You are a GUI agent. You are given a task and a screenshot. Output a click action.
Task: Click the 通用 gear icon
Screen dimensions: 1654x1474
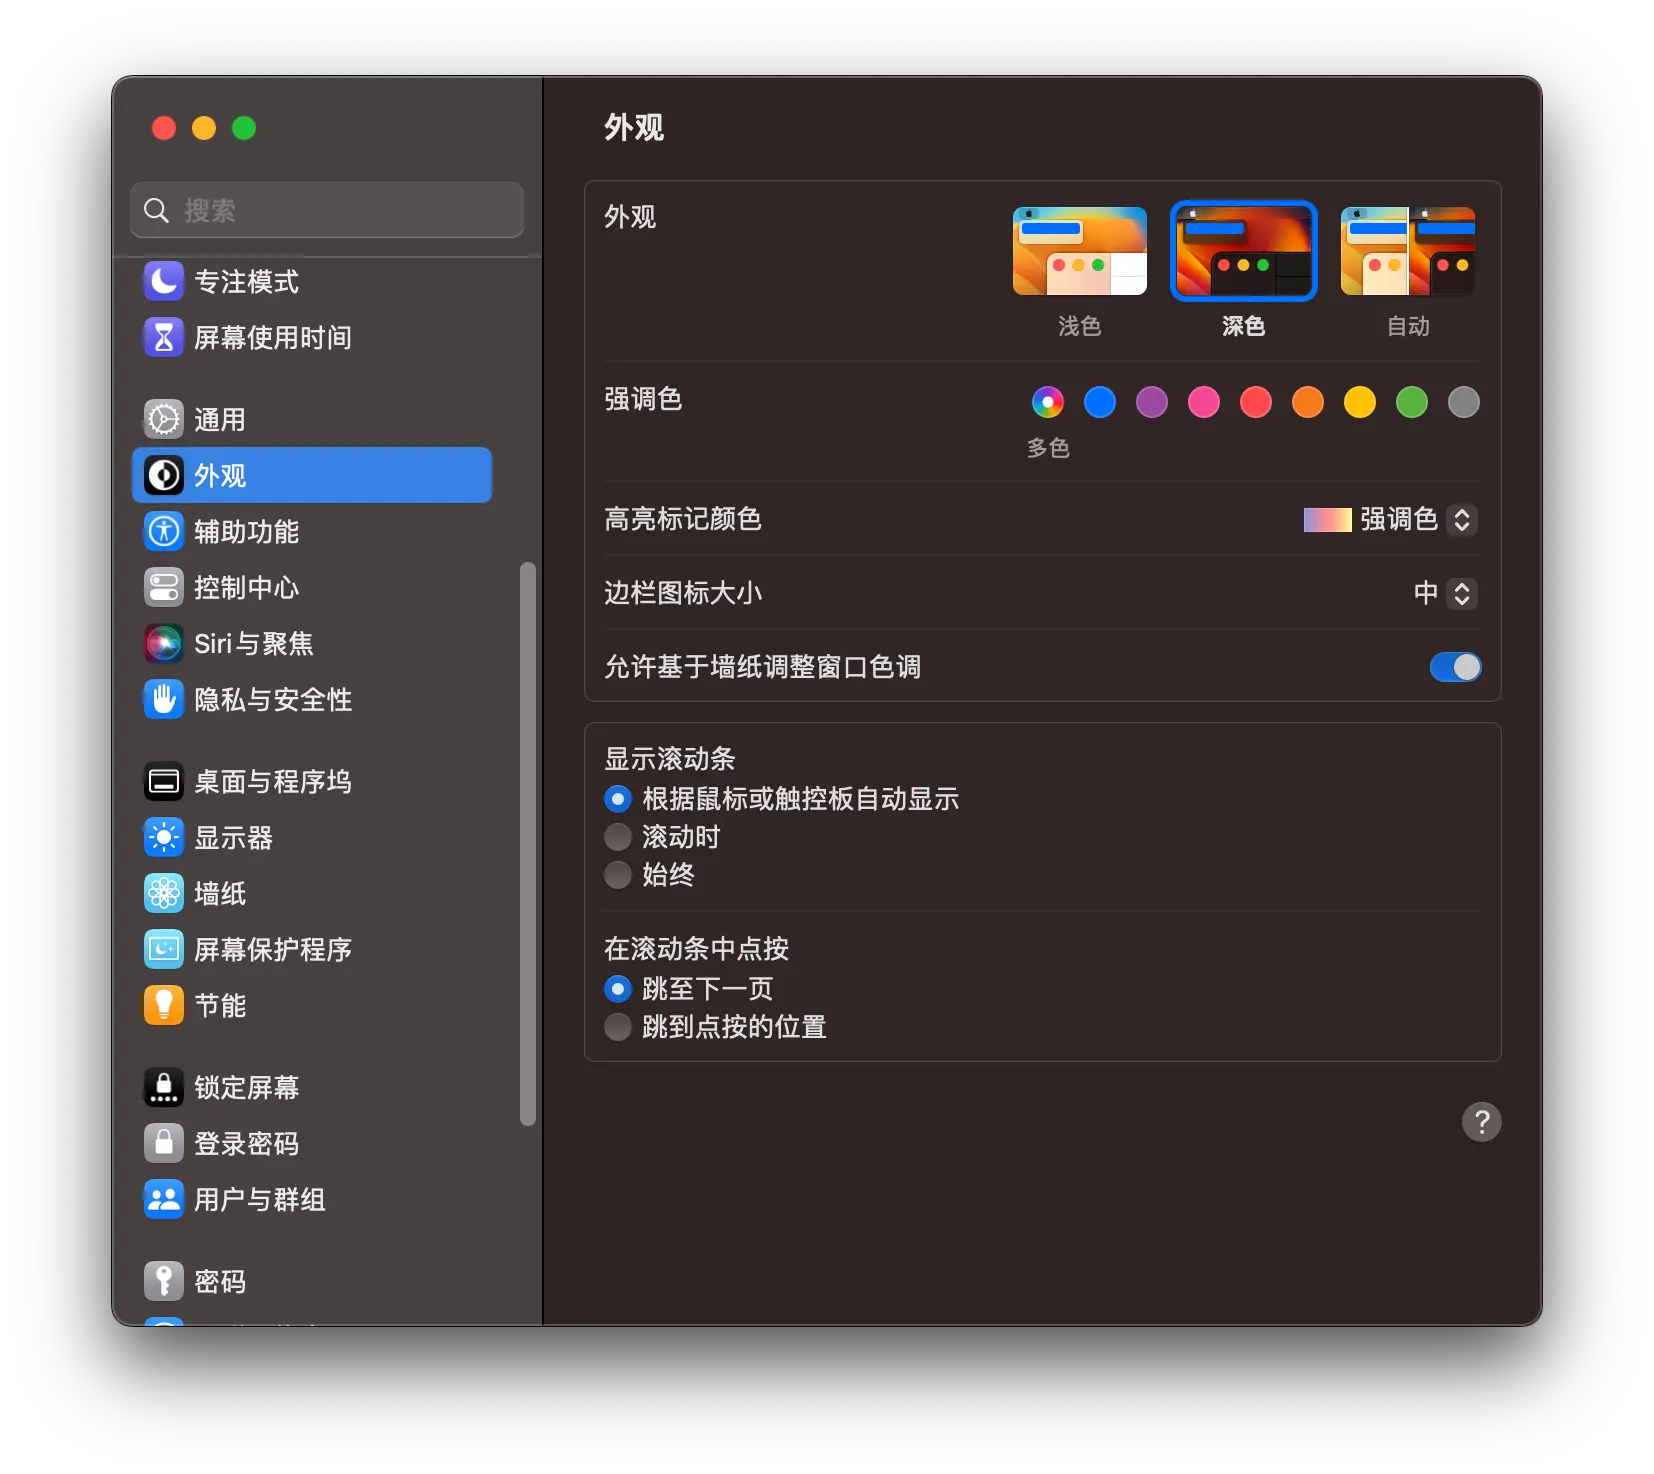(x=164, y=419)
